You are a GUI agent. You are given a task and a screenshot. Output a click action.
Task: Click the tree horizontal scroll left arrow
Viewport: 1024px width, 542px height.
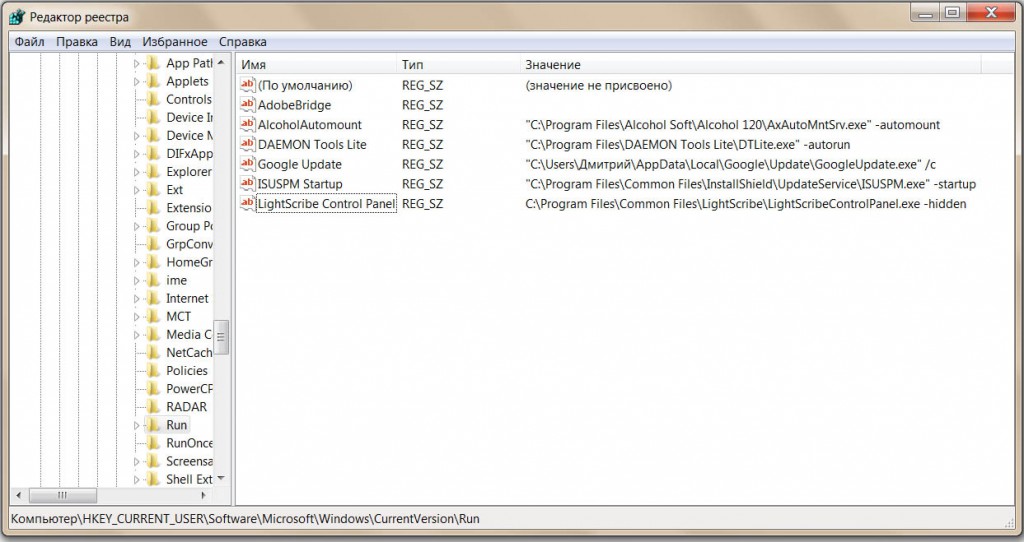point(18,496)
